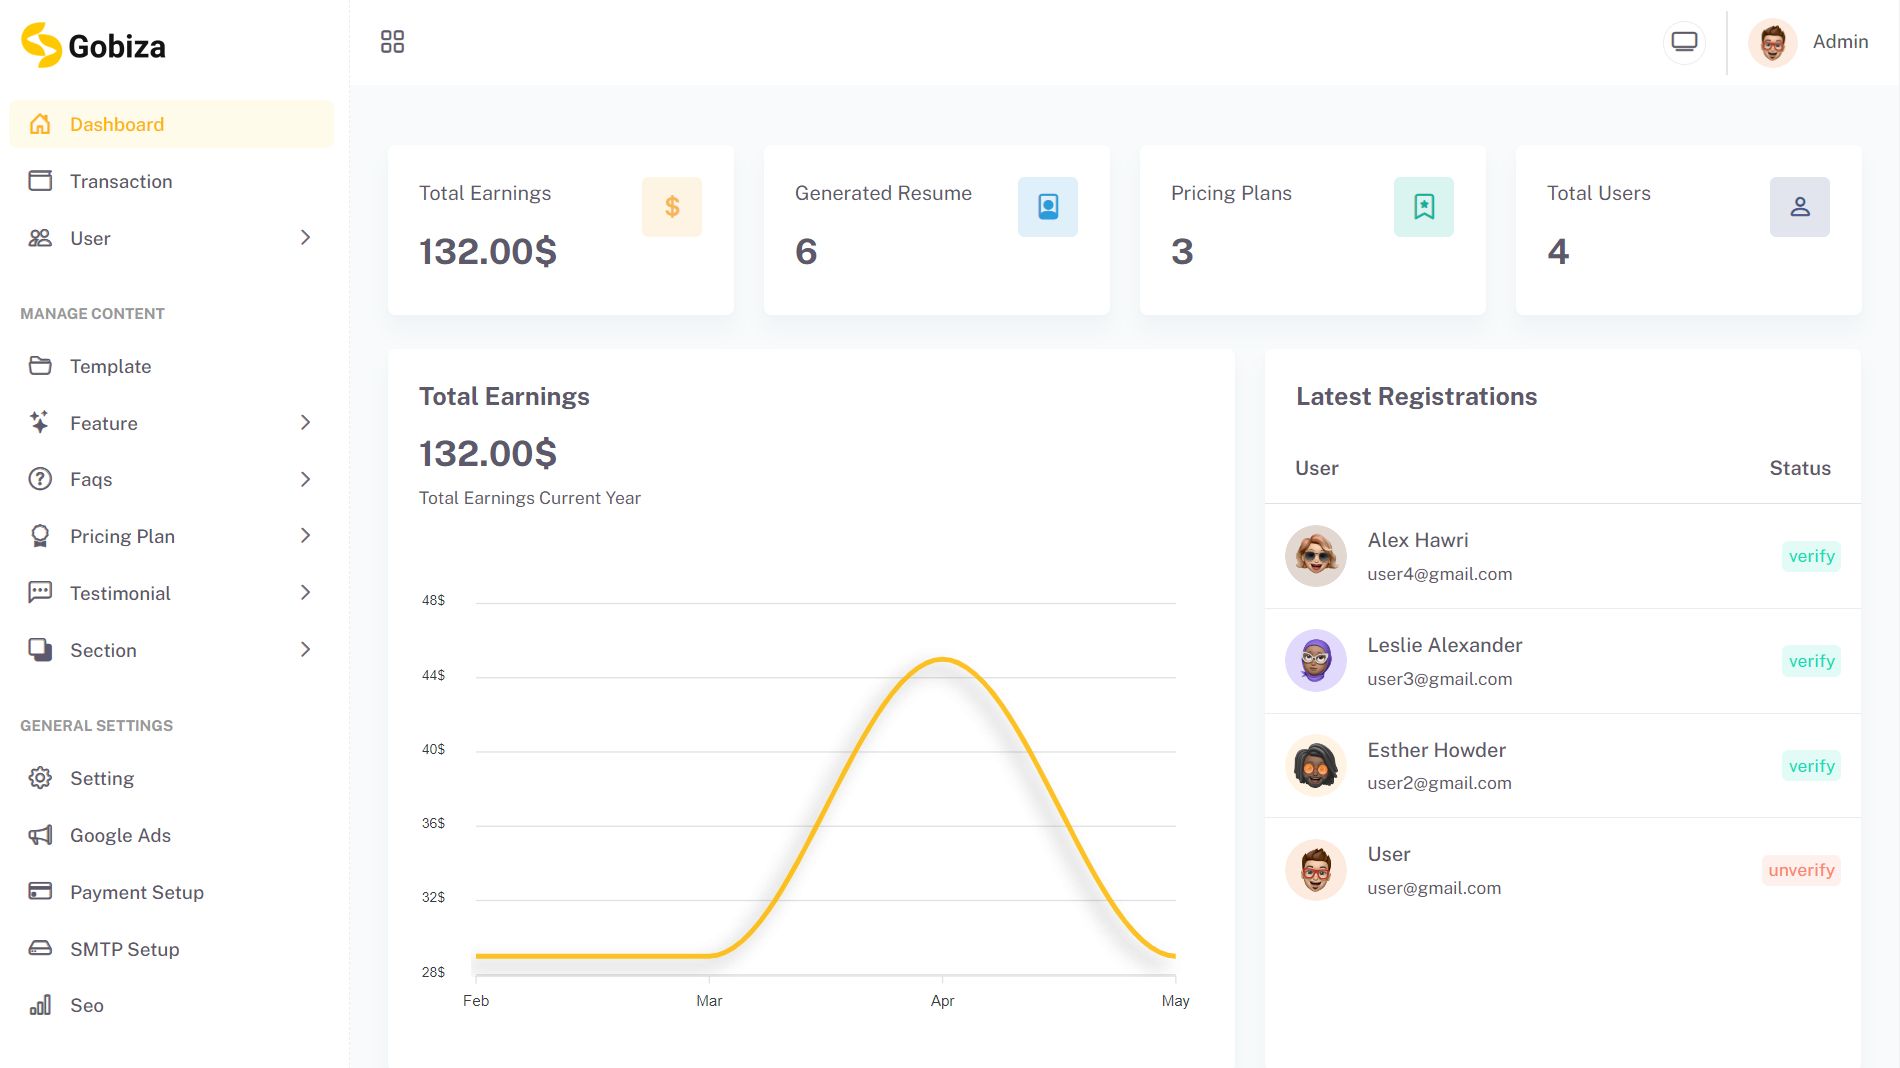
Task: Click the unverify badge for User
Action: [x=1800, y=870]
